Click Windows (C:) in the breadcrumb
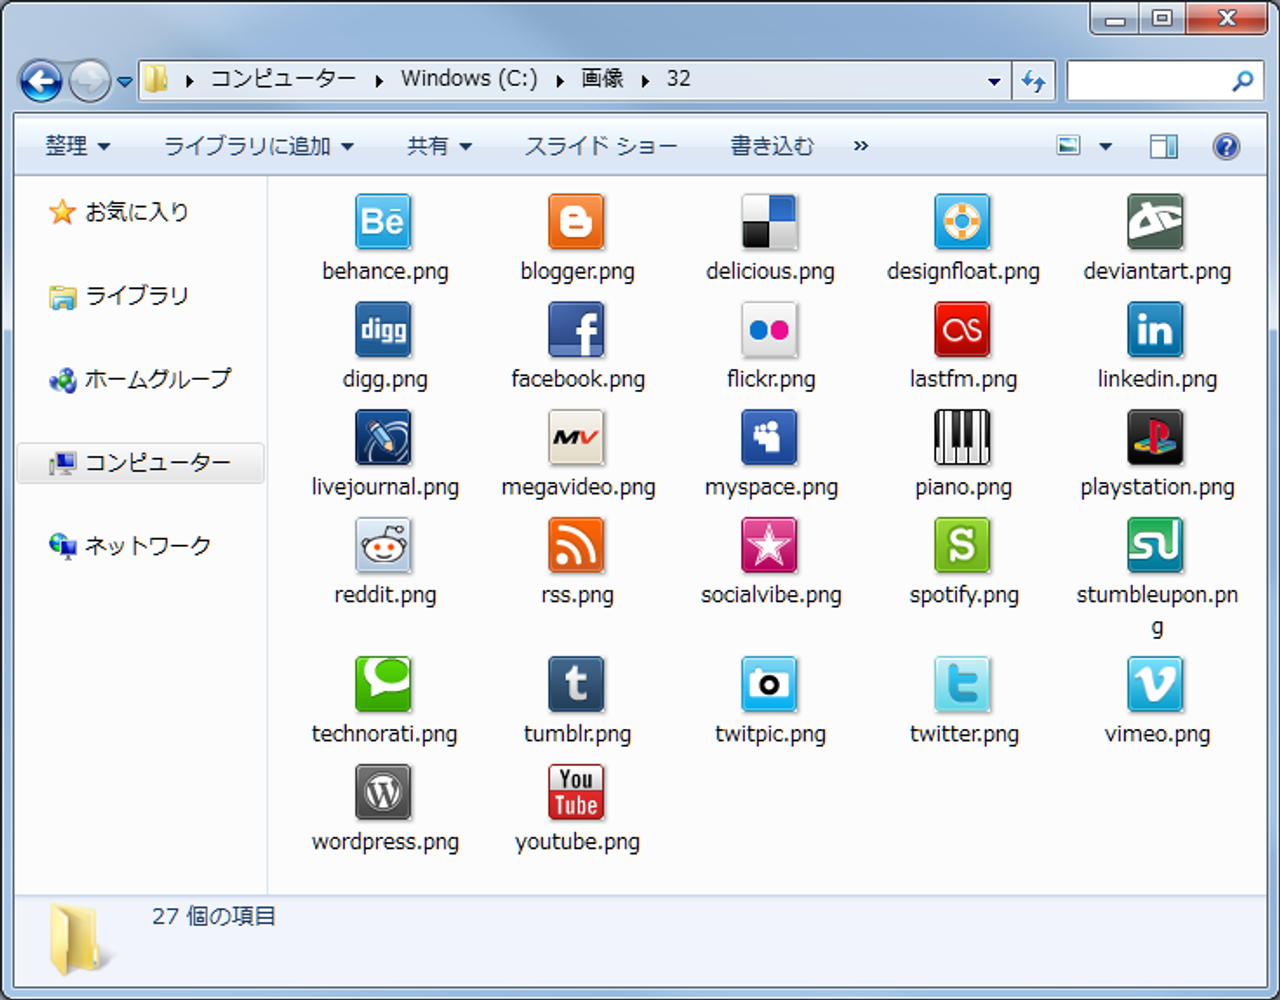Screen dimensions: 1280x1000 click(469, 79)
